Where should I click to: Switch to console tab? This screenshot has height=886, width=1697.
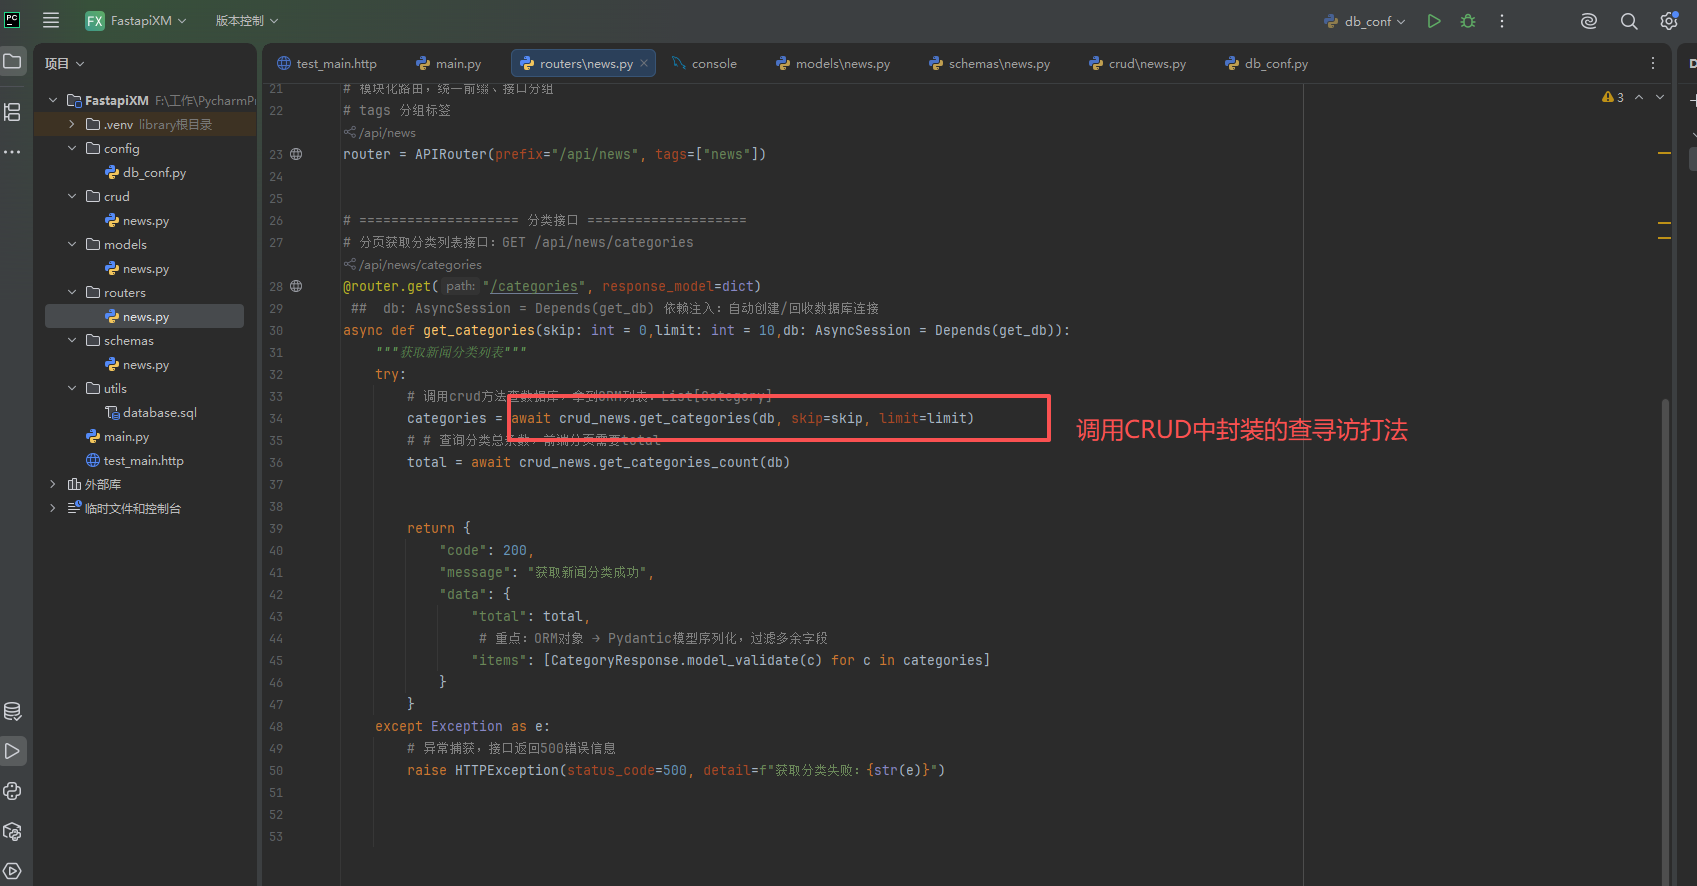[705, 63]
